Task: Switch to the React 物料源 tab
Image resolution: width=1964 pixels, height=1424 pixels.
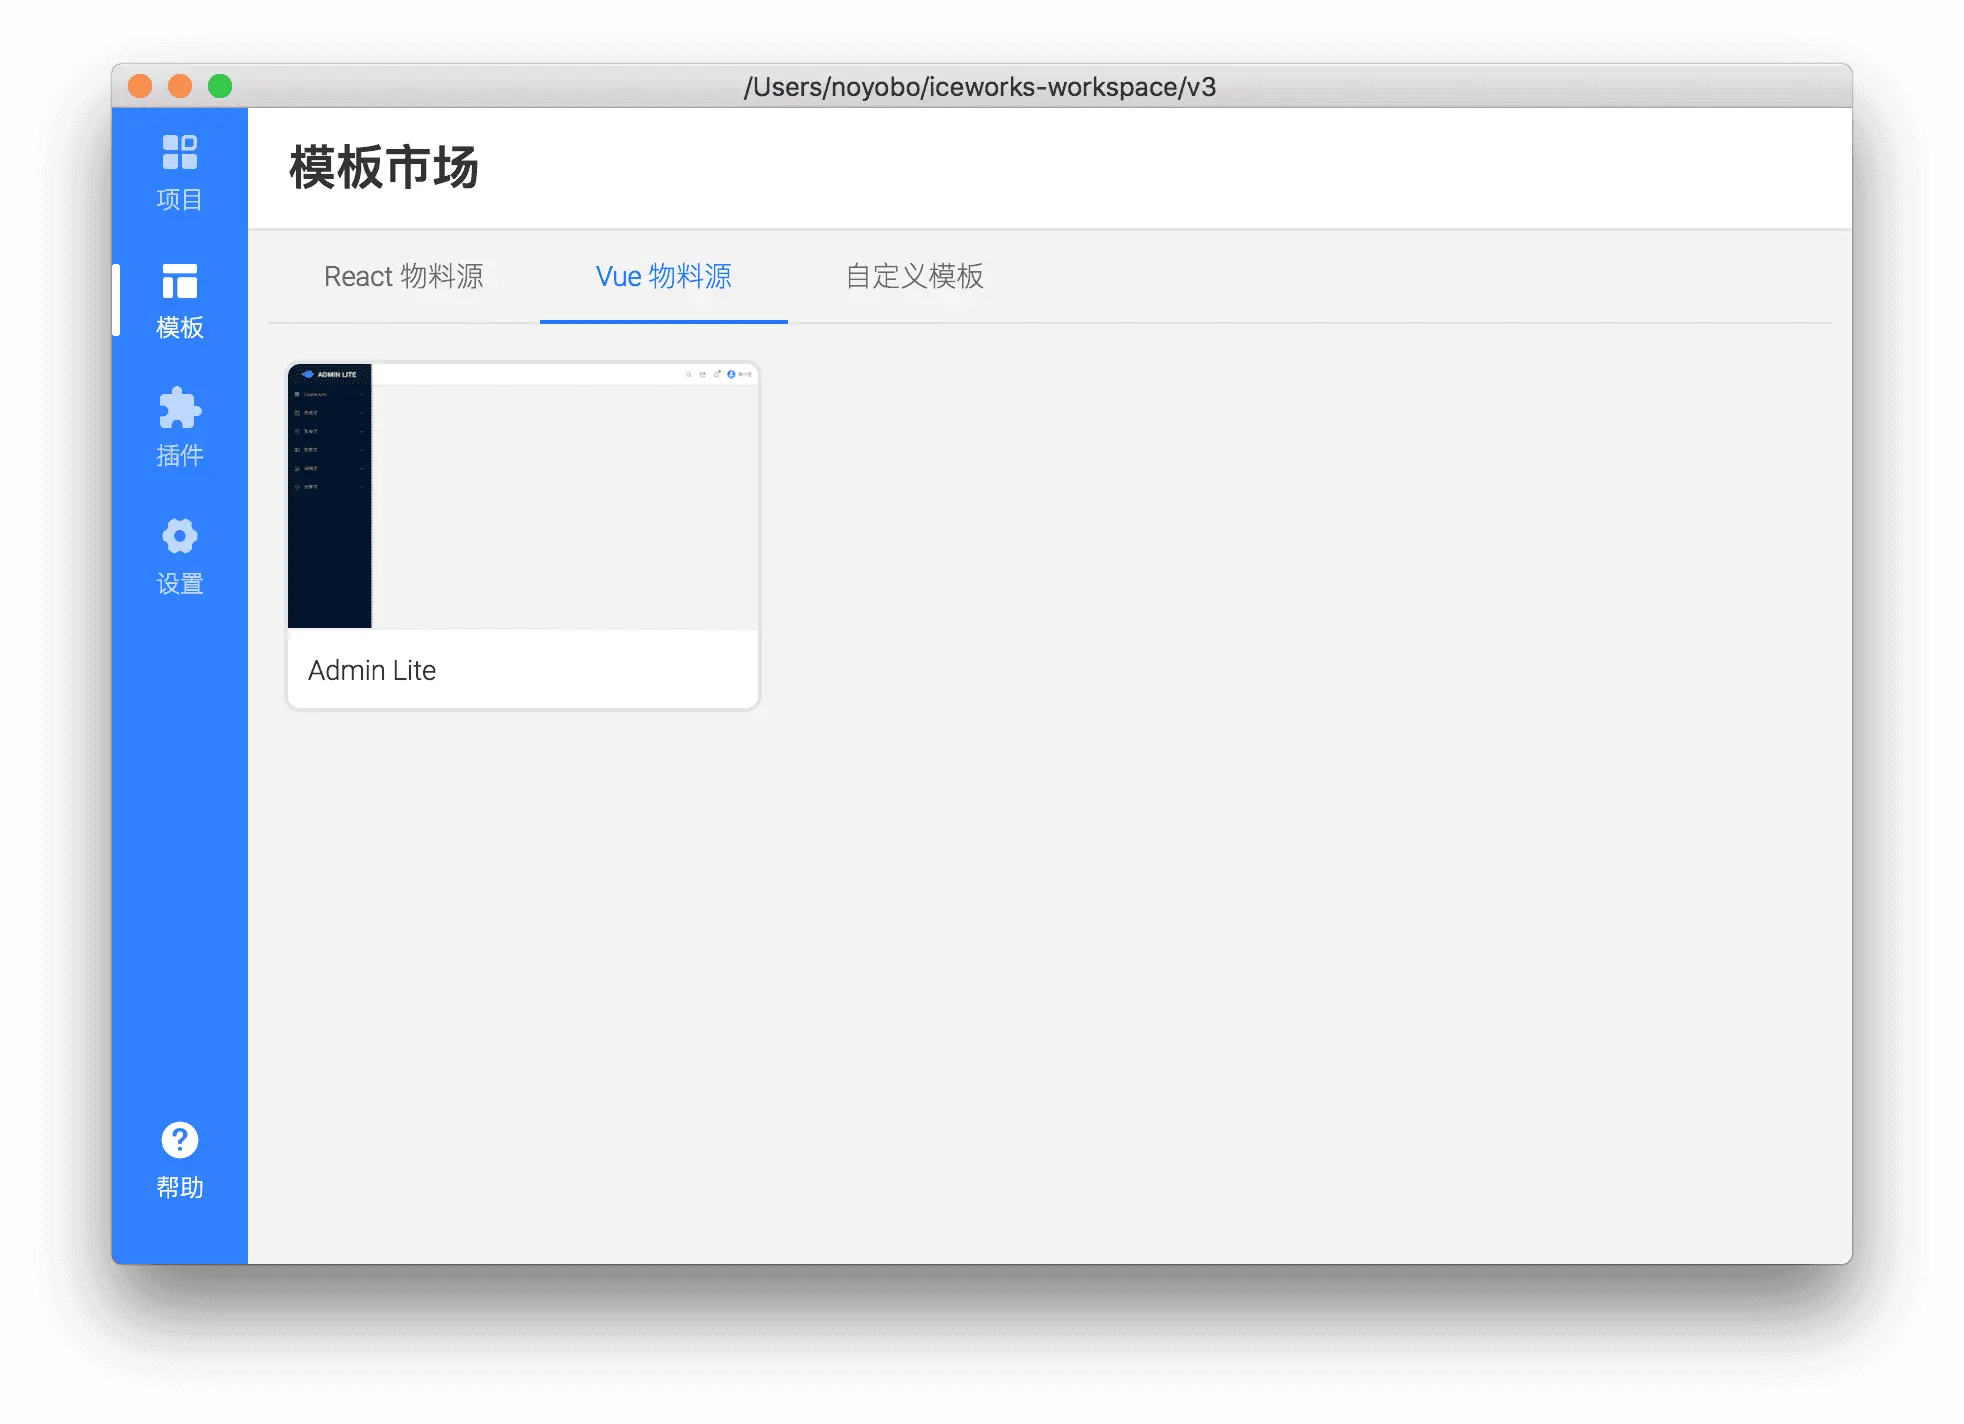Action: click(x=403, y=276)
